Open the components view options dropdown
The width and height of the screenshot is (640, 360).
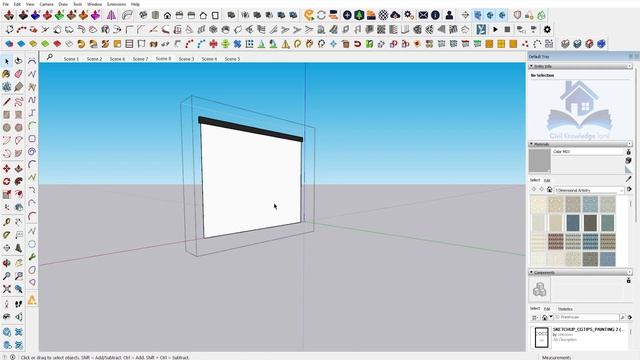[534, 317]
